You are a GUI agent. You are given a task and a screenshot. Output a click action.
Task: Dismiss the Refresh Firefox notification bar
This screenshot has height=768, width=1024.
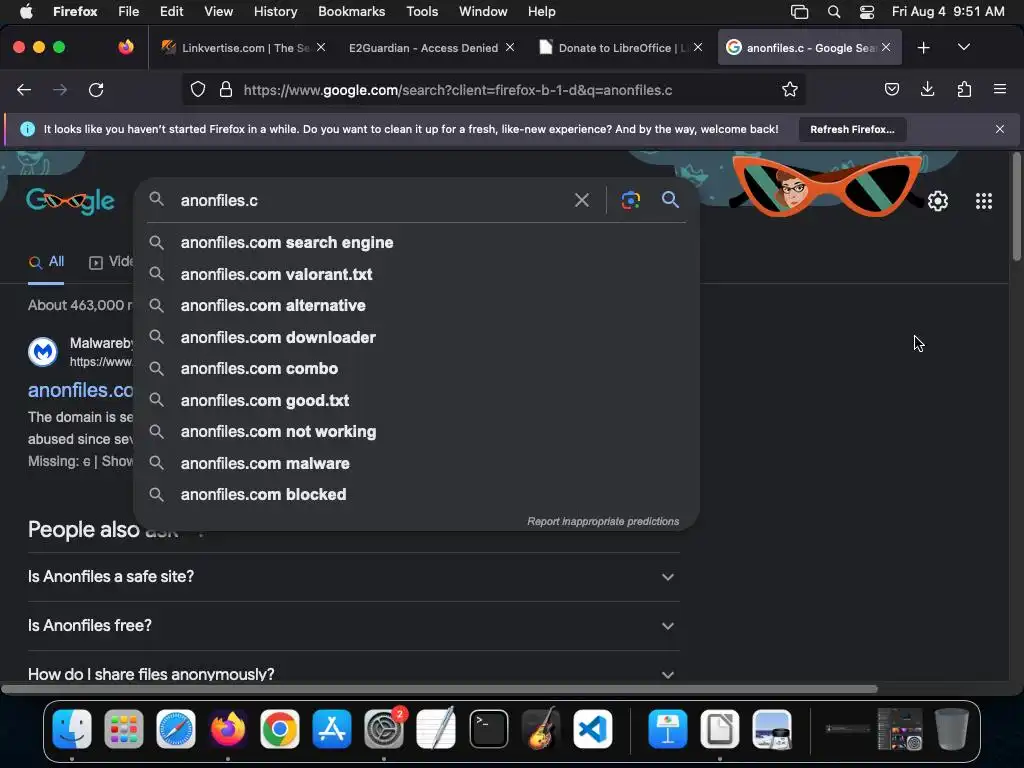click(x=999, y=129)
